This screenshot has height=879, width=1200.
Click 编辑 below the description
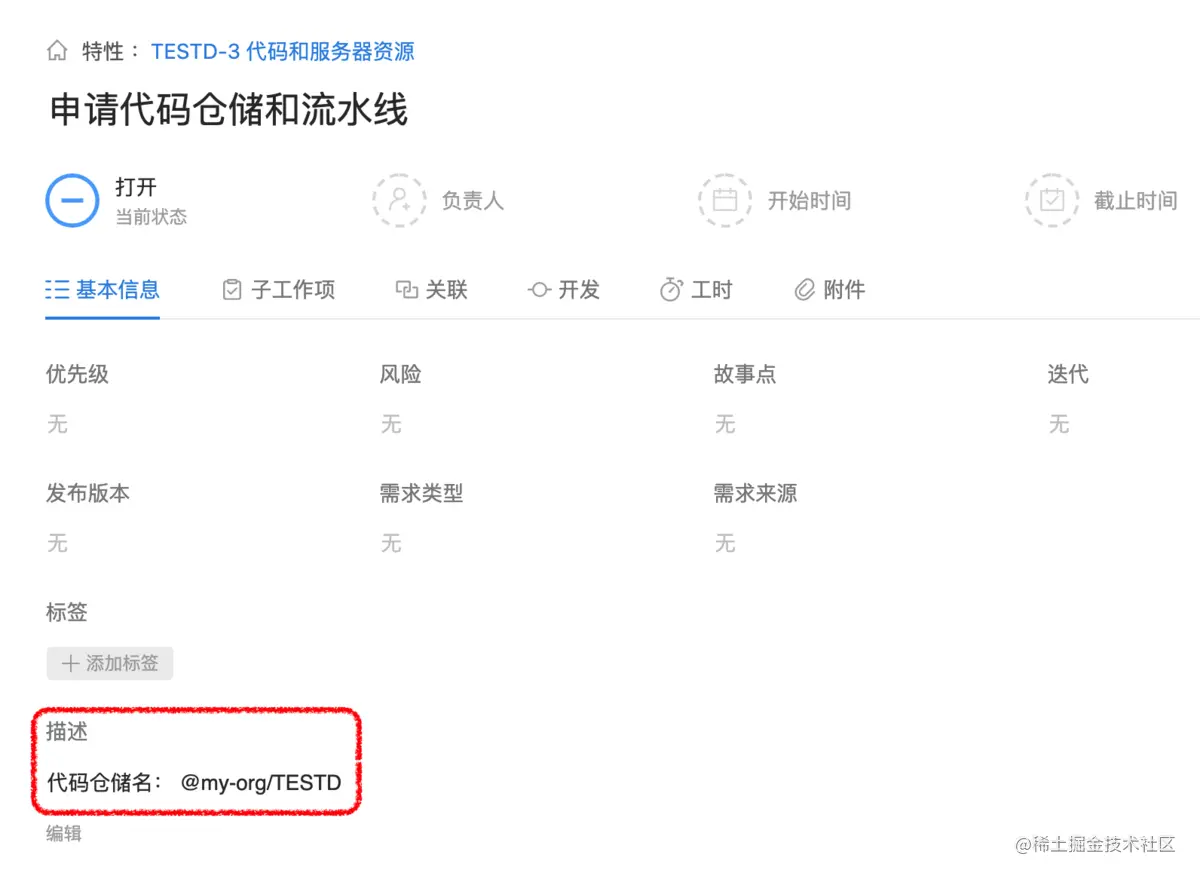64,833
